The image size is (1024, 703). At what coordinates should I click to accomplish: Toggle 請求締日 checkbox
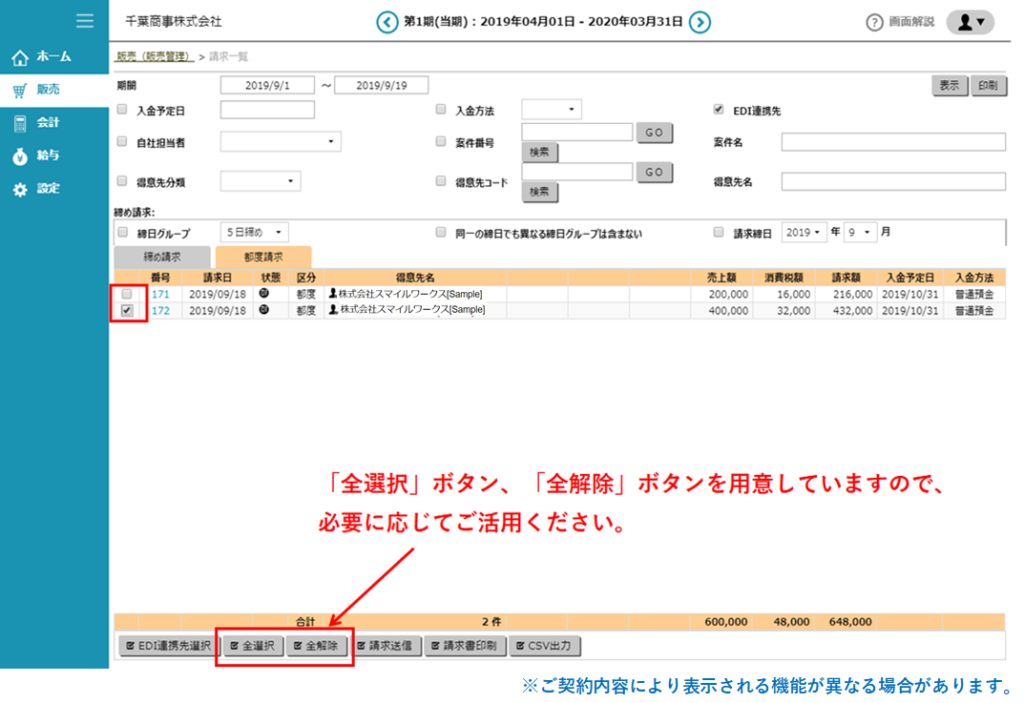coord(719,231)
